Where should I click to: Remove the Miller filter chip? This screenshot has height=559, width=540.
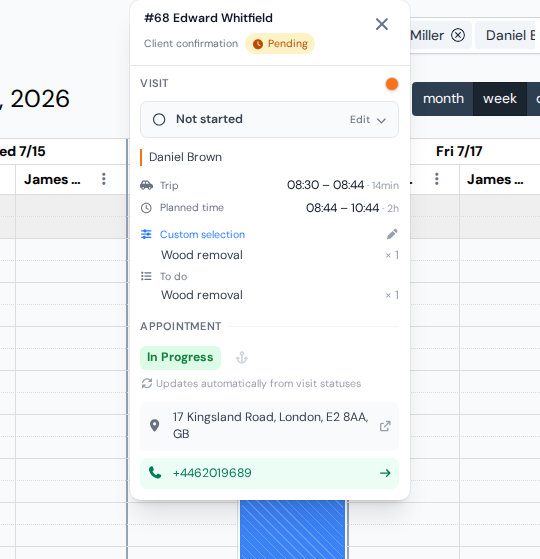pos(458,35)
